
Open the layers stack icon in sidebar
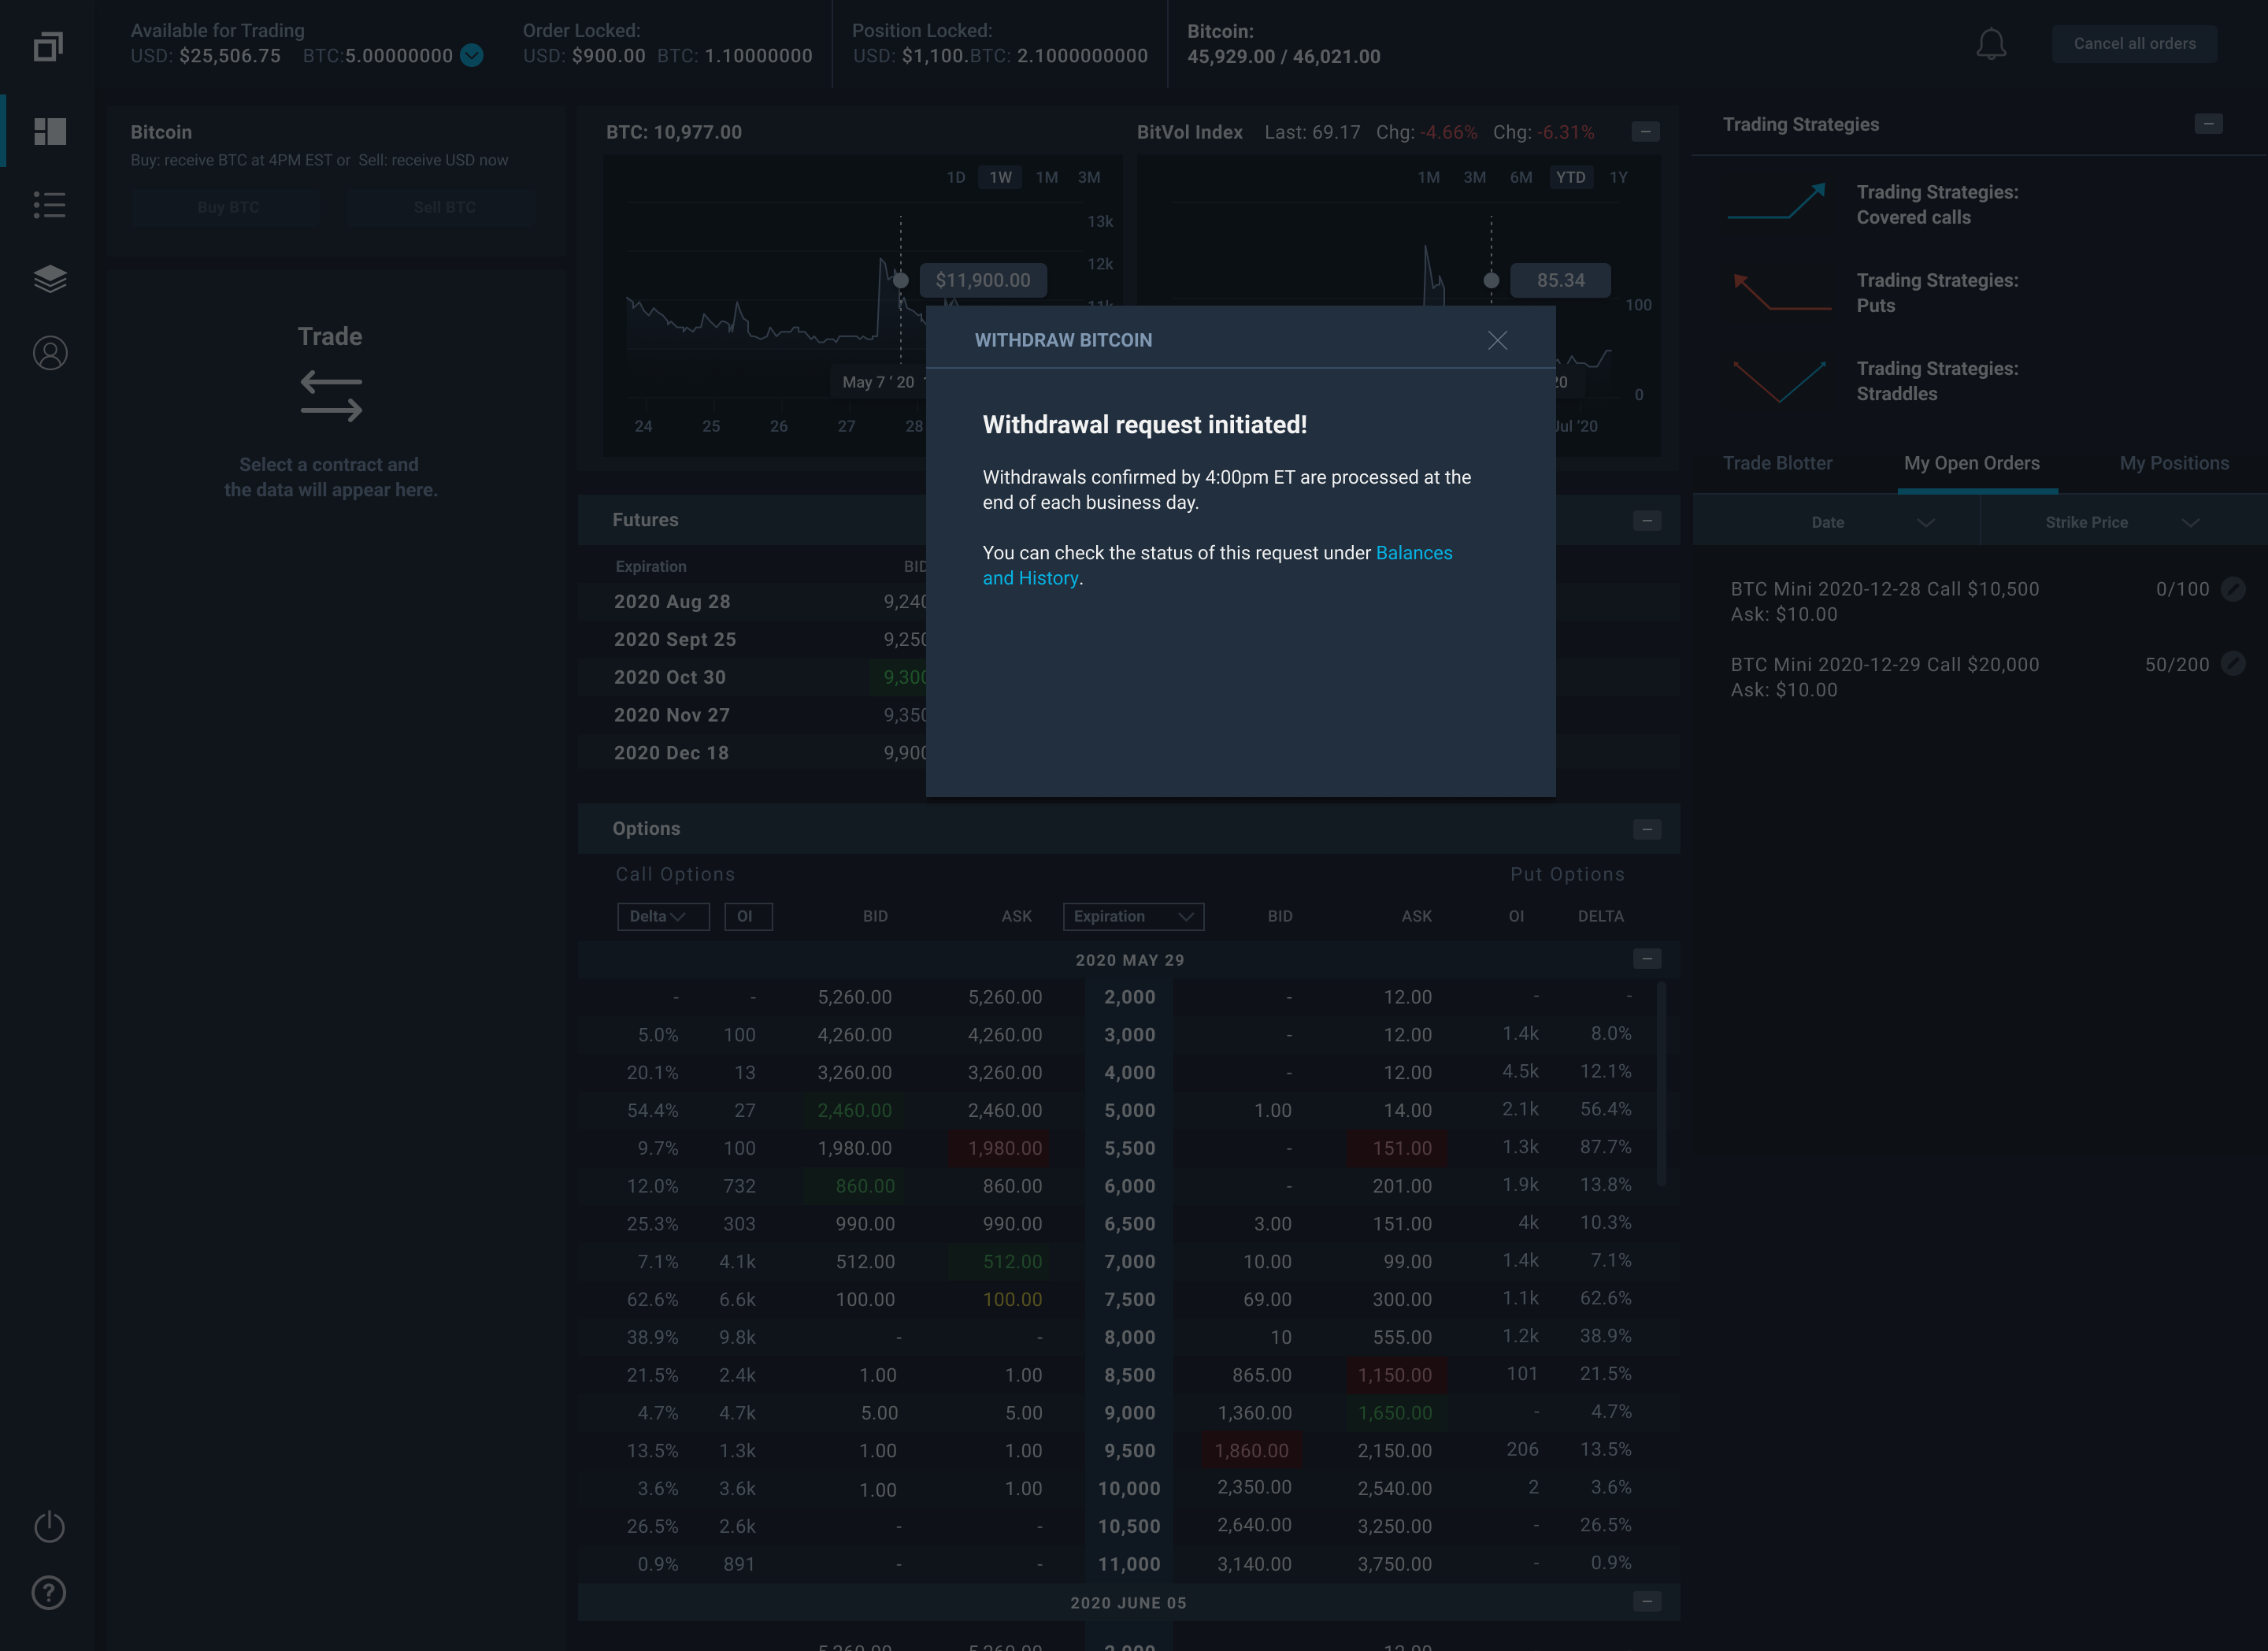coord(49,279)
